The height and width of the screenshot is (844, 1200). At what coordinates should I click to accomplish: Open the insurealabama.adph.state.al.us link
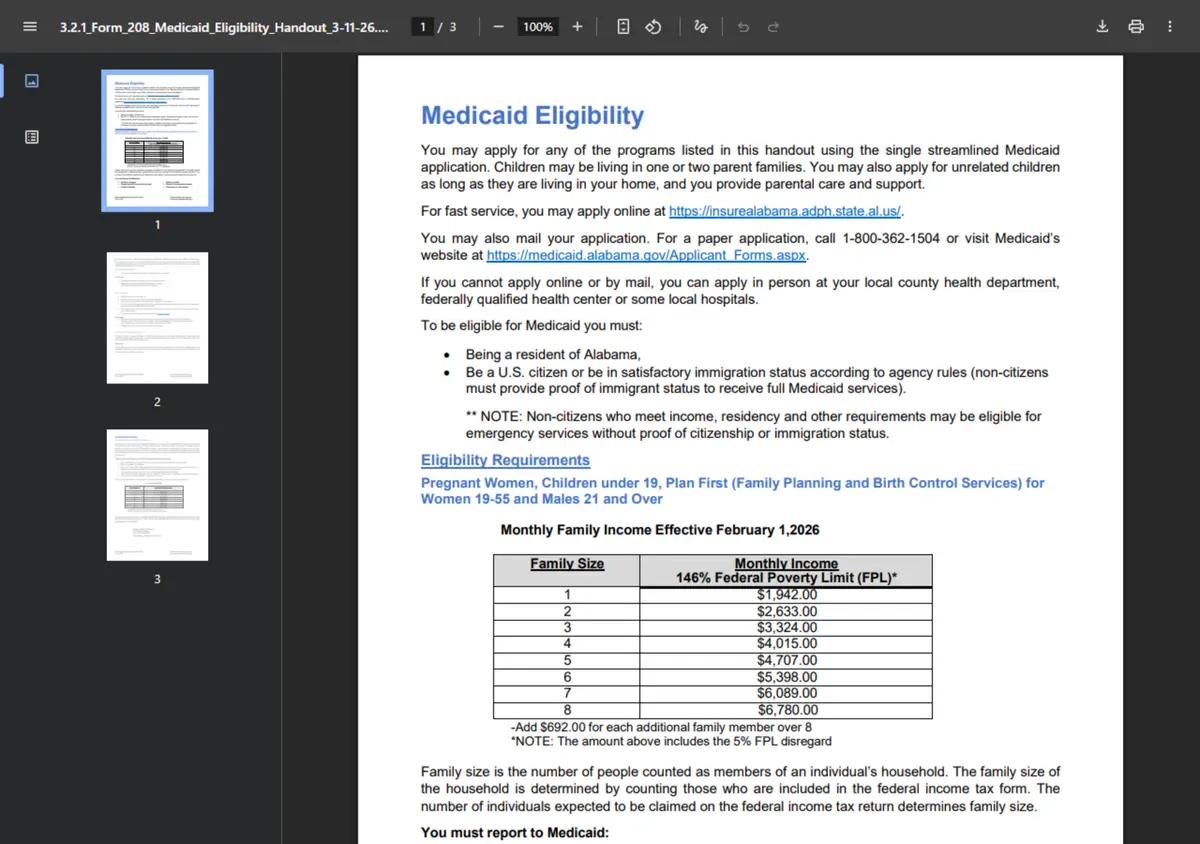pos(785,211)
